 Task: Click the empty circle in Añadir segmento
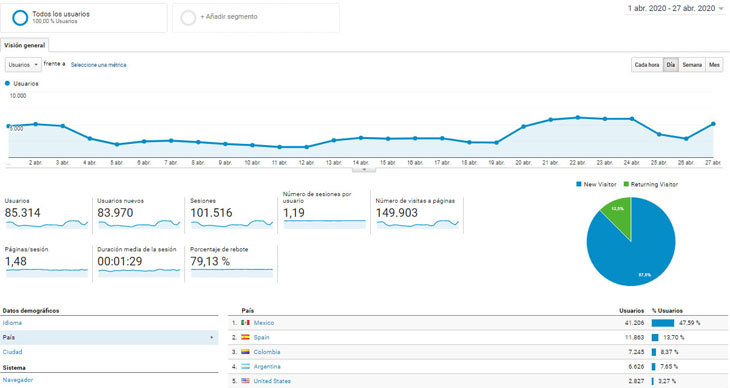(188, 18)
